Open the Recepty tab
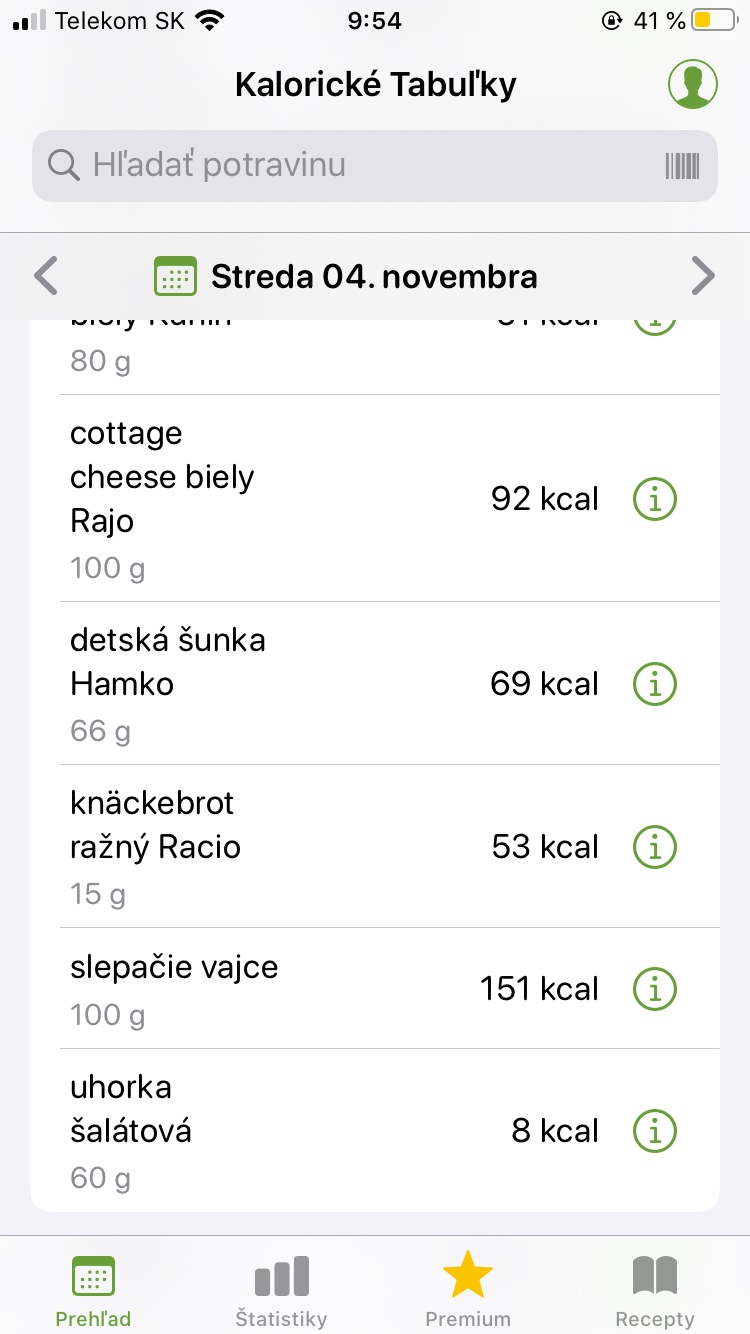 (x=655, y=1290)
